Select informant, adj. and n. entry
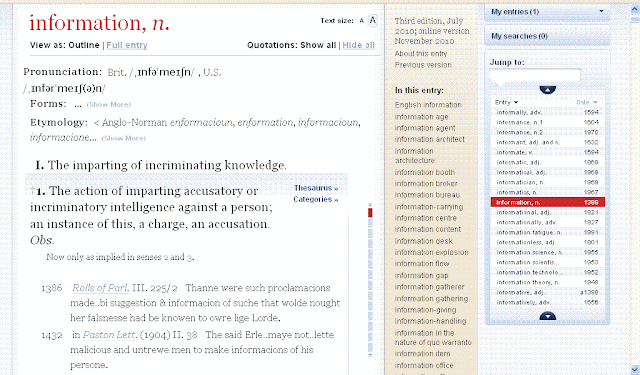The image size is (640, 375). click(x=547, y=142)
